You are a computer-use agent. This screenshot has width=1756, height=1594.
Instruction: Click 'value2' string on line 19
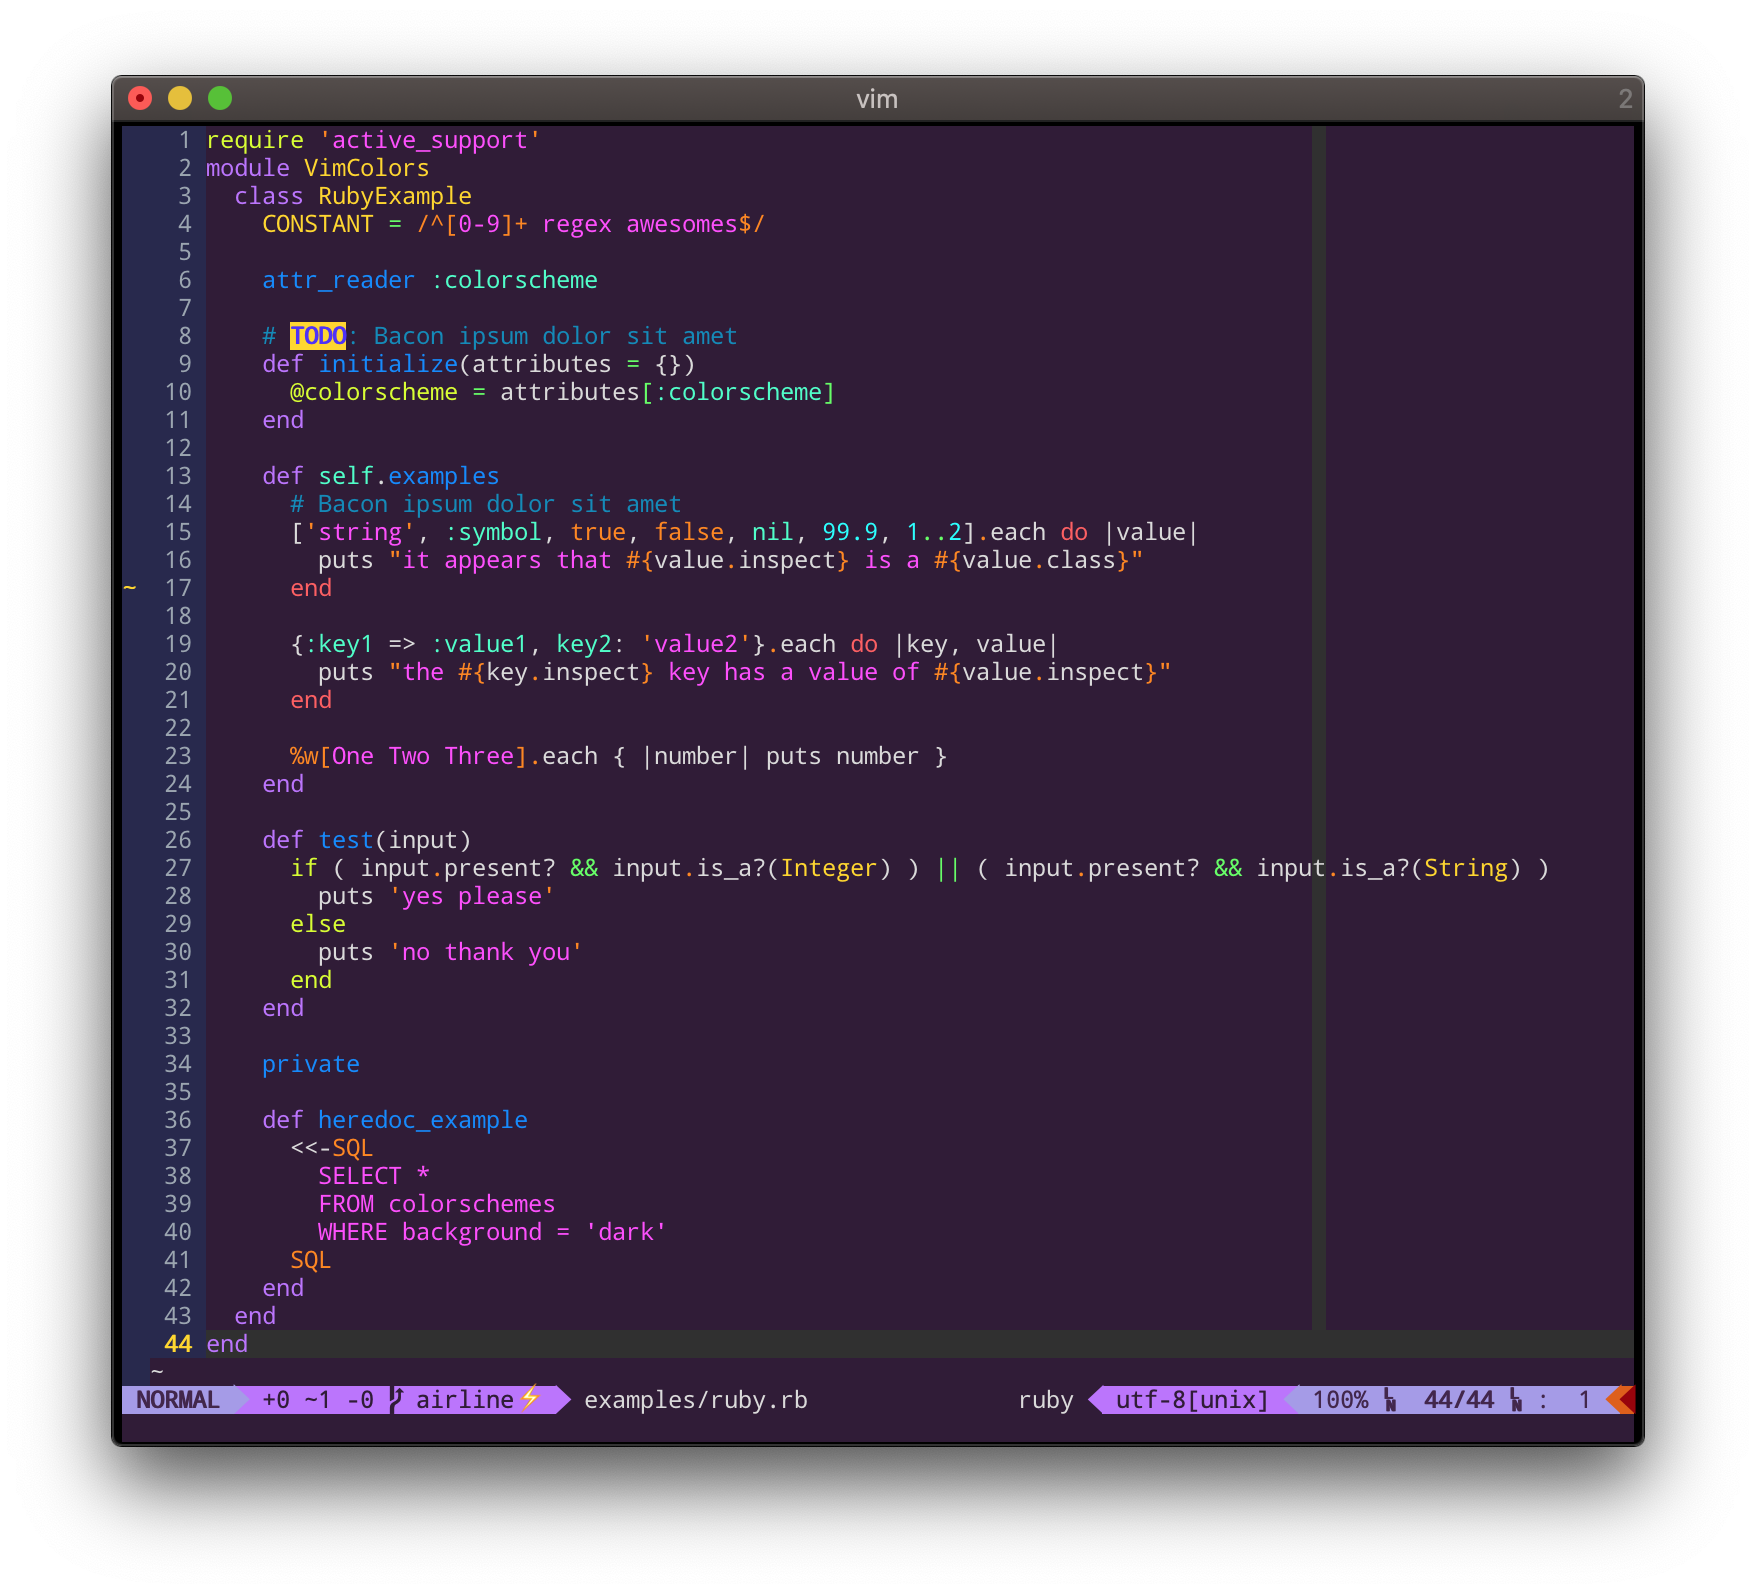coord(696,644)
